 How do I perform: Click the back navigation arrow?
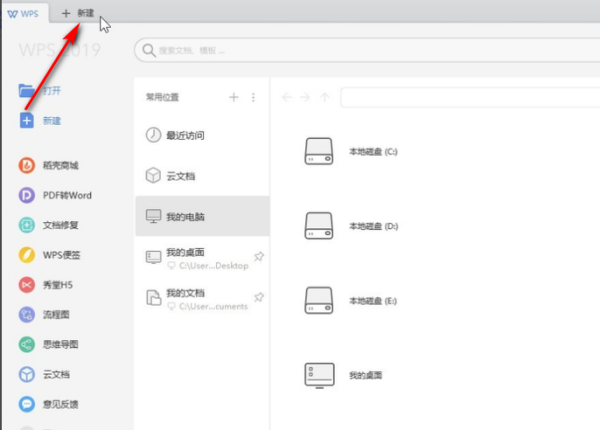[287, 97]
